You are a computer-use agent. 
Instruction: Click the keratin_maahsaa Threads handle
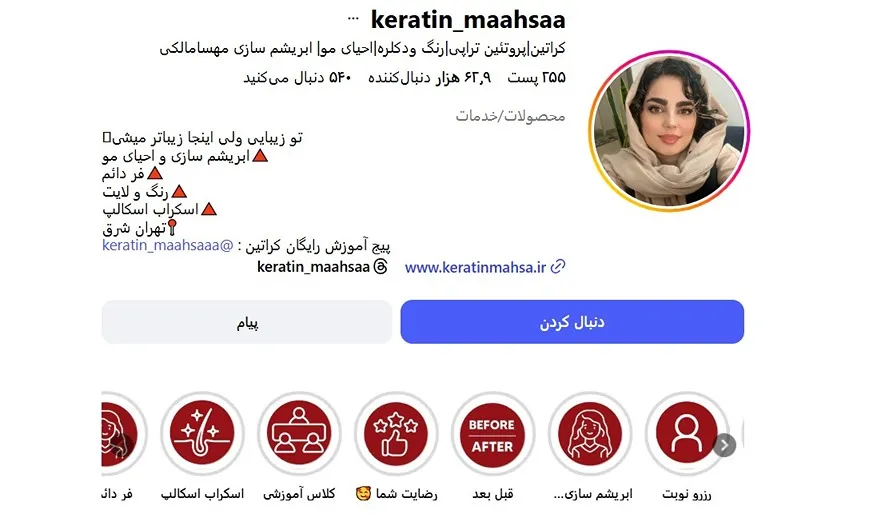[313, 267]
